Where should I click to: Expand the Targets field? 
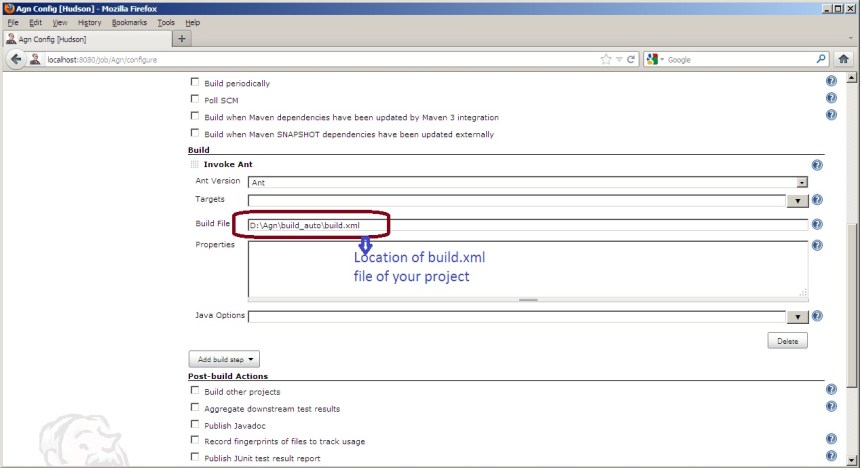797,201
